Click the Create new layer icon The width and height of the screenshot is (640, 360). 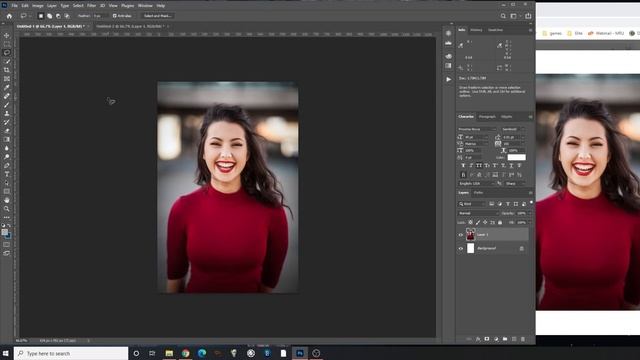(514, 339)
